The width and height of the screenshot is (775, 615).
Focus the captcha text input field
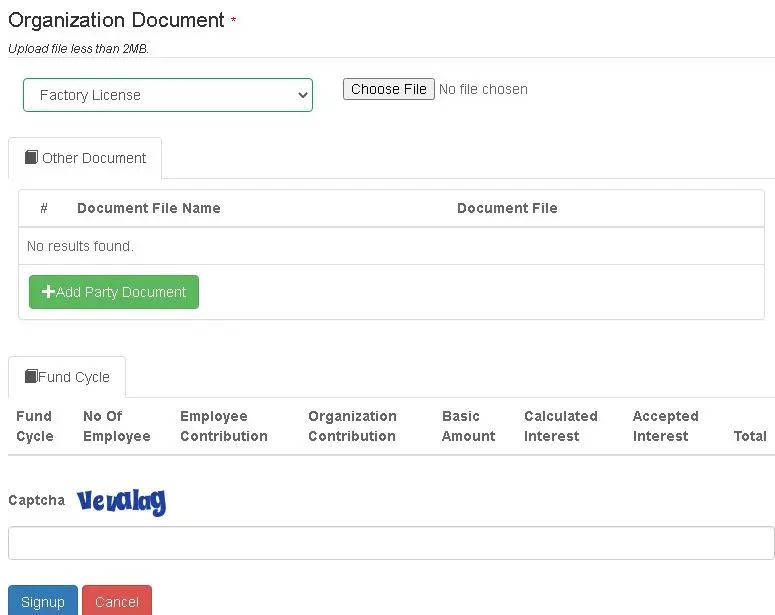(x=391, y=543)
